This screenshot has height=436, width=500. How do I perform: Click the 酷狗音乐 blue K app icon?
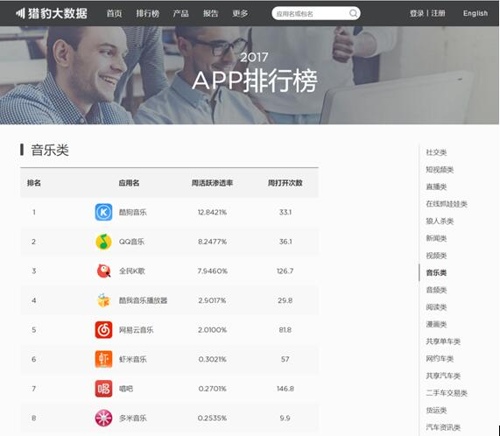click(x=104, y=212)
